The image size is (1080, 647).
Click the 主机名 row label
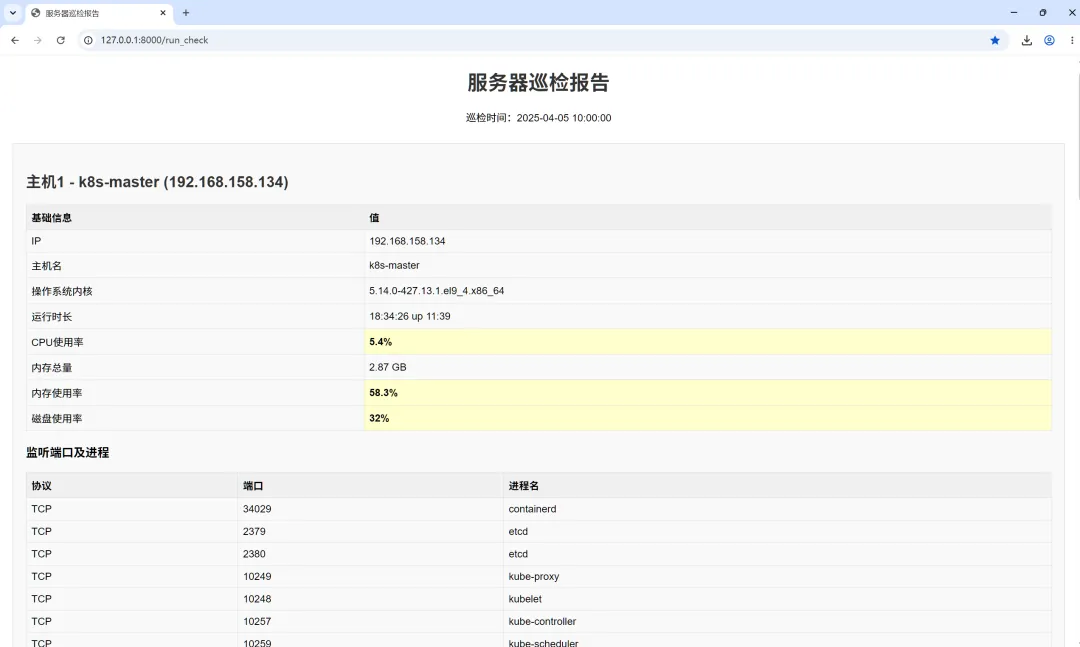[46, 266]
